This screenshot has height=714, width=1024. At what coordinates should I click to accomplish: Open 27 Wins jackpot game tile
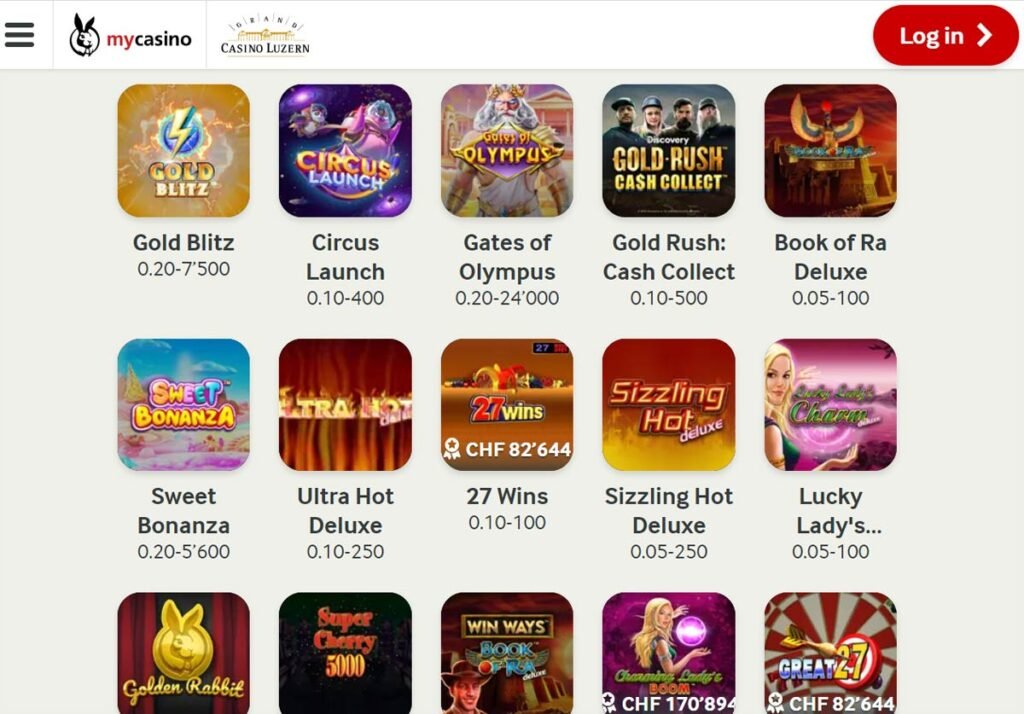point(507,404)
